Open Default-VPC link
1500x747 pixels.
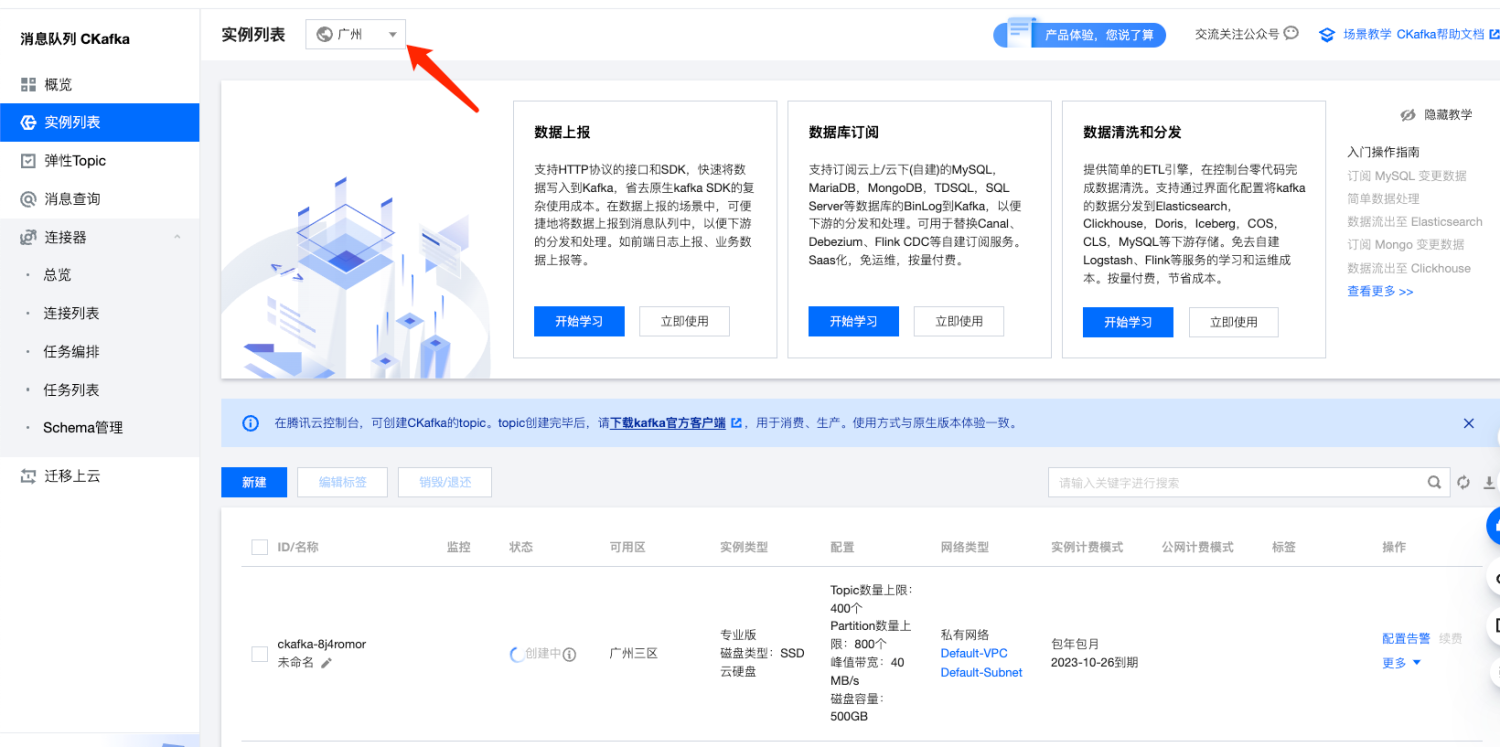[x=974, y=653]
